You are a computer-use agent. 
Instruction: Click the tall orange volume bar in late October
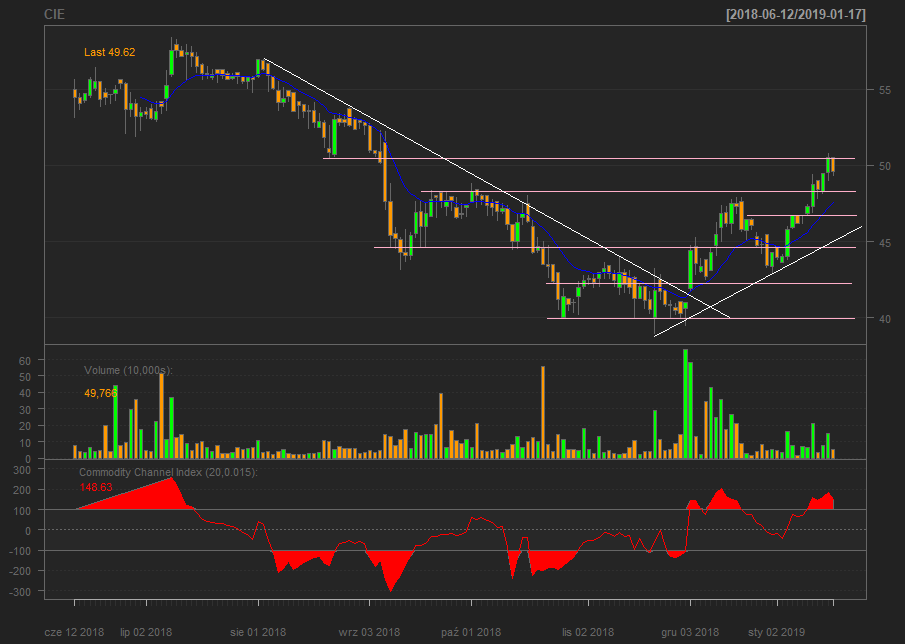(543, 413)
